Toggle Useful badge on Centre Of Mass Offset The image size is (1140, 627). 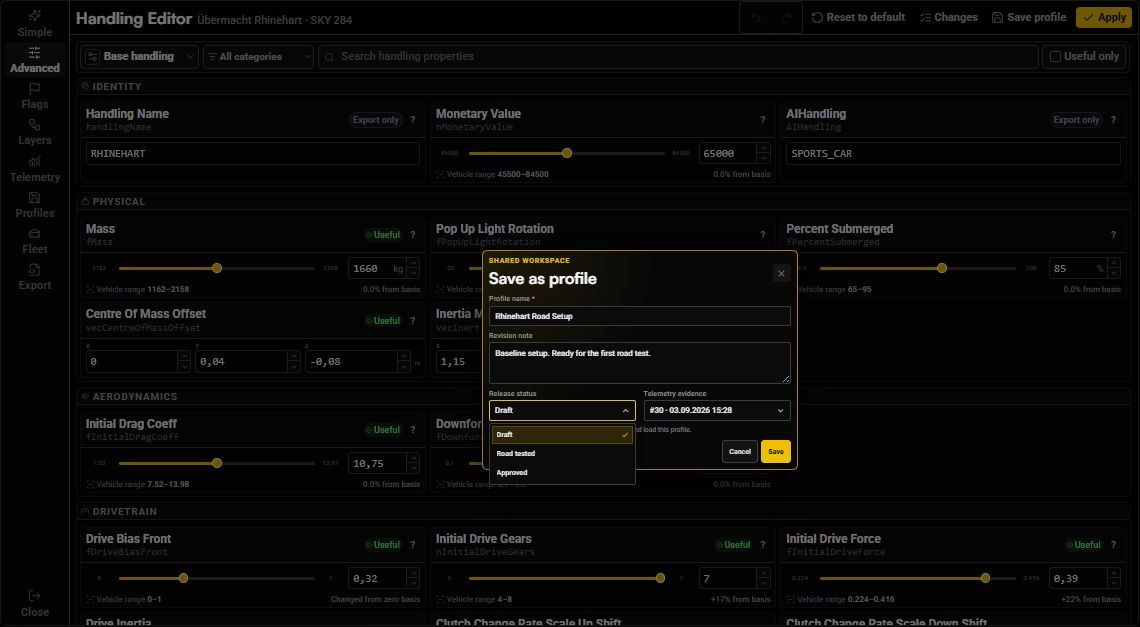click(382, 321)
